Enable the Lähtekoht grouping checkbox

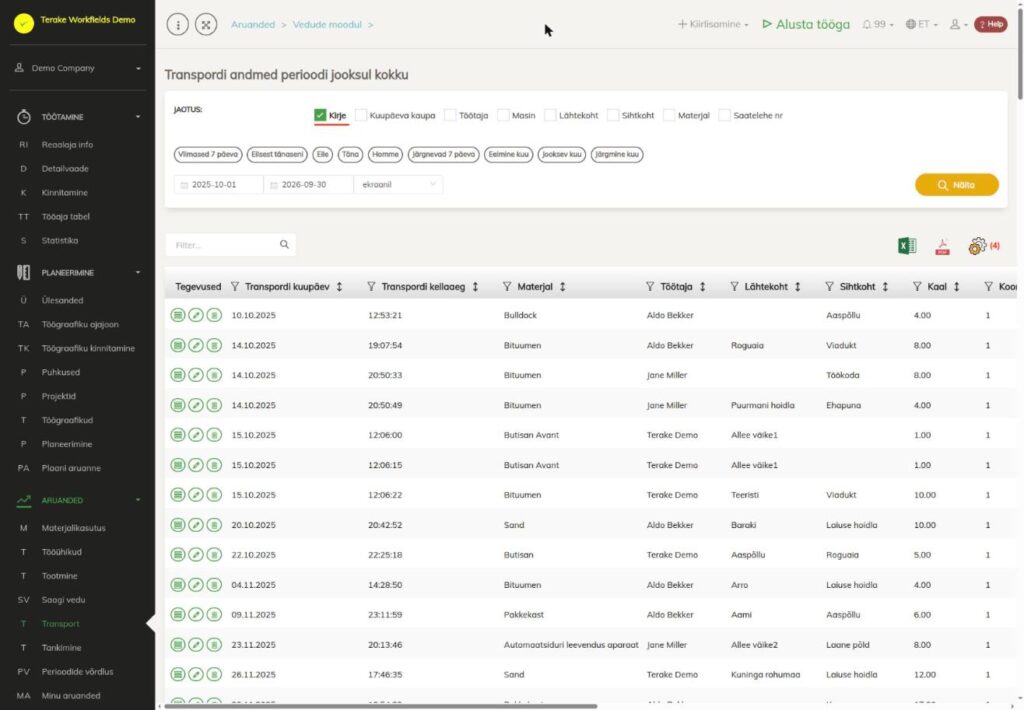pyautogui.click(x=551, y=115)
